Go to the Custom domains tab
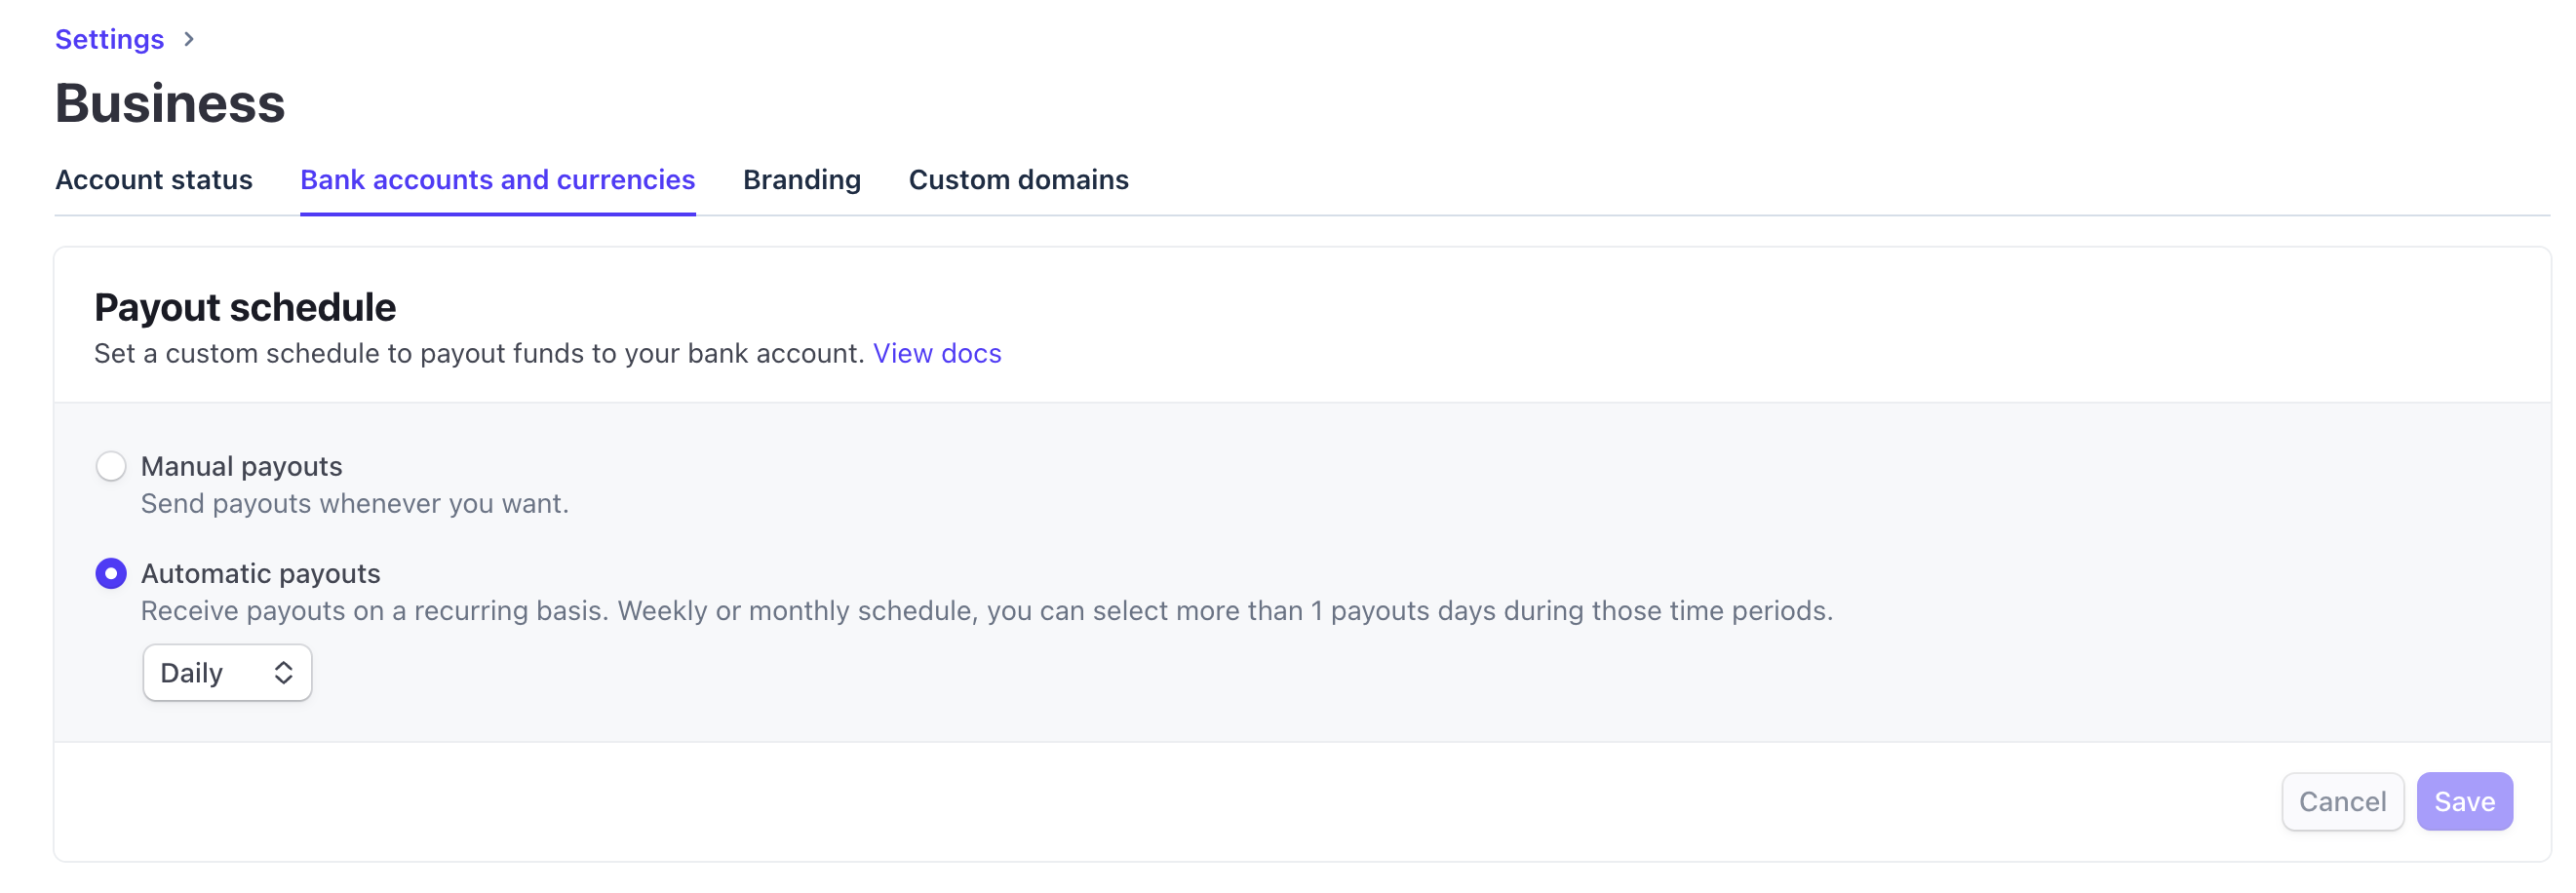The image size is (2576, 893). [x=1018, y=180]
